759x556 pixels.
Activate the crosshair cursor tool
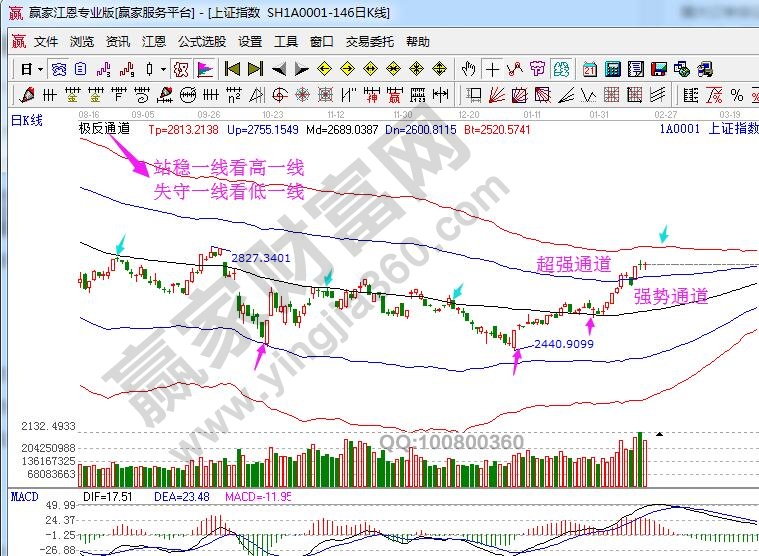[x=492, y=69]
